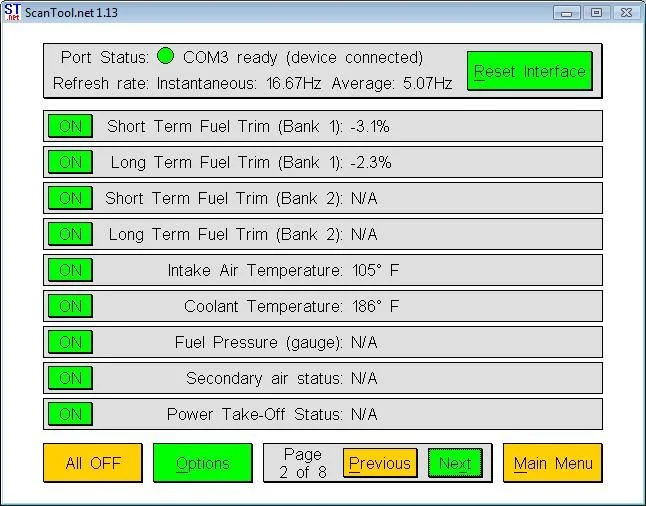This screenshot has height=506, width=646.
Task: Click the green COM3 port status indicator
Action: click(x=165, y=57)
